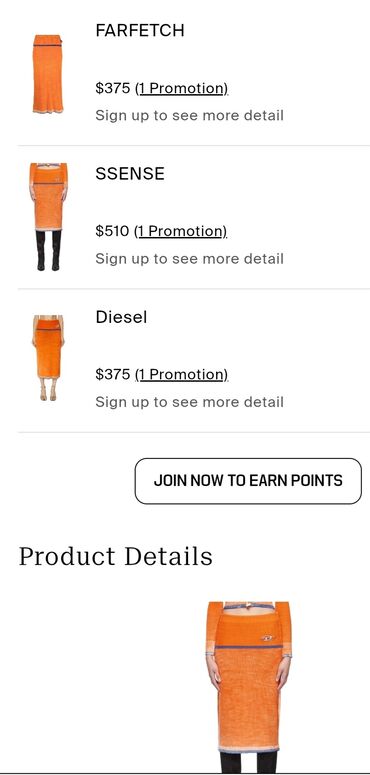The height and width of the screenshot is (775, 370).
Task: Select the Diesel $375 price
Action: click(113, 375)
